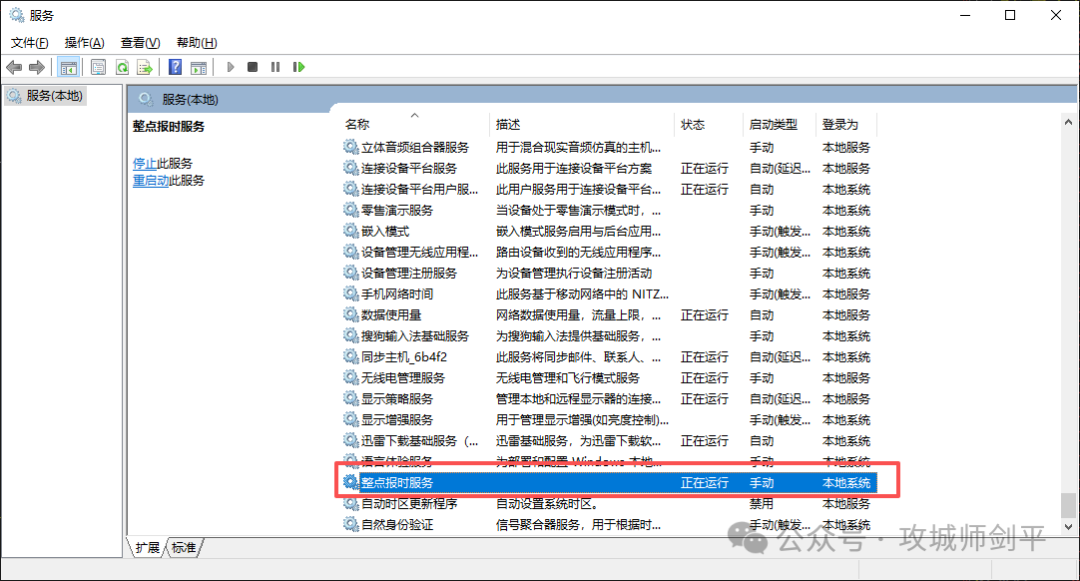
Task: Click gear icon of 搜狗输入法基础服务
Action: coord(351,336)
